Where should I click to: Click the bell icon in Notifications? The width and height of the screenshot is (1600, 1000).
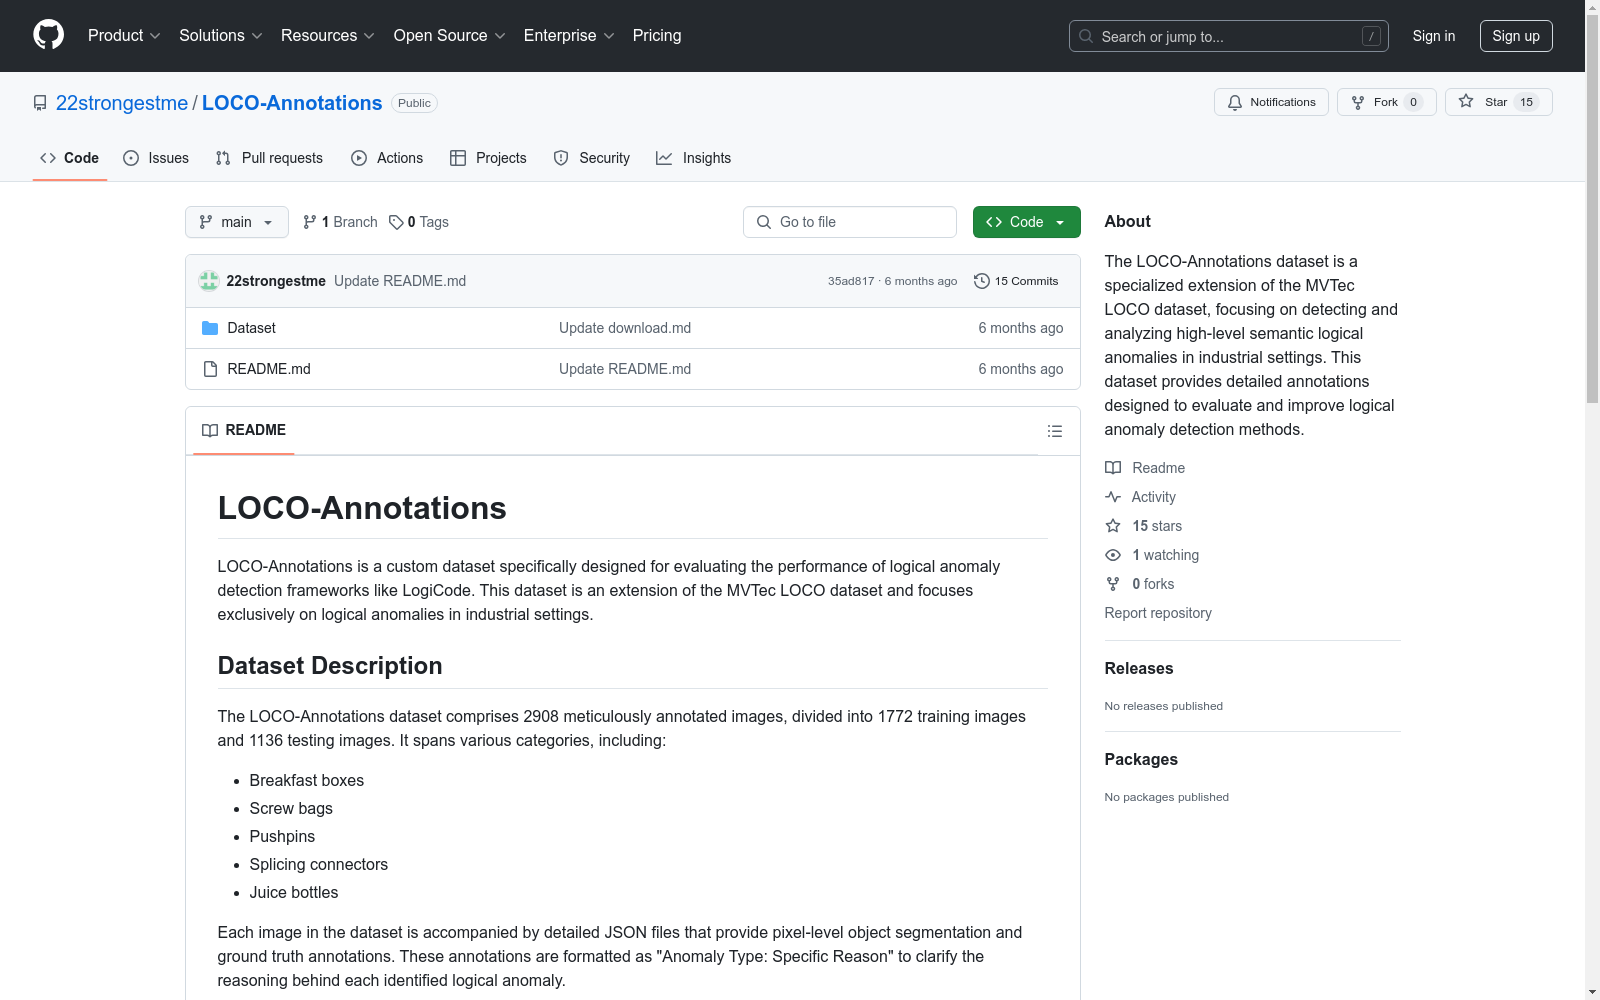(x=1235, y=102)
